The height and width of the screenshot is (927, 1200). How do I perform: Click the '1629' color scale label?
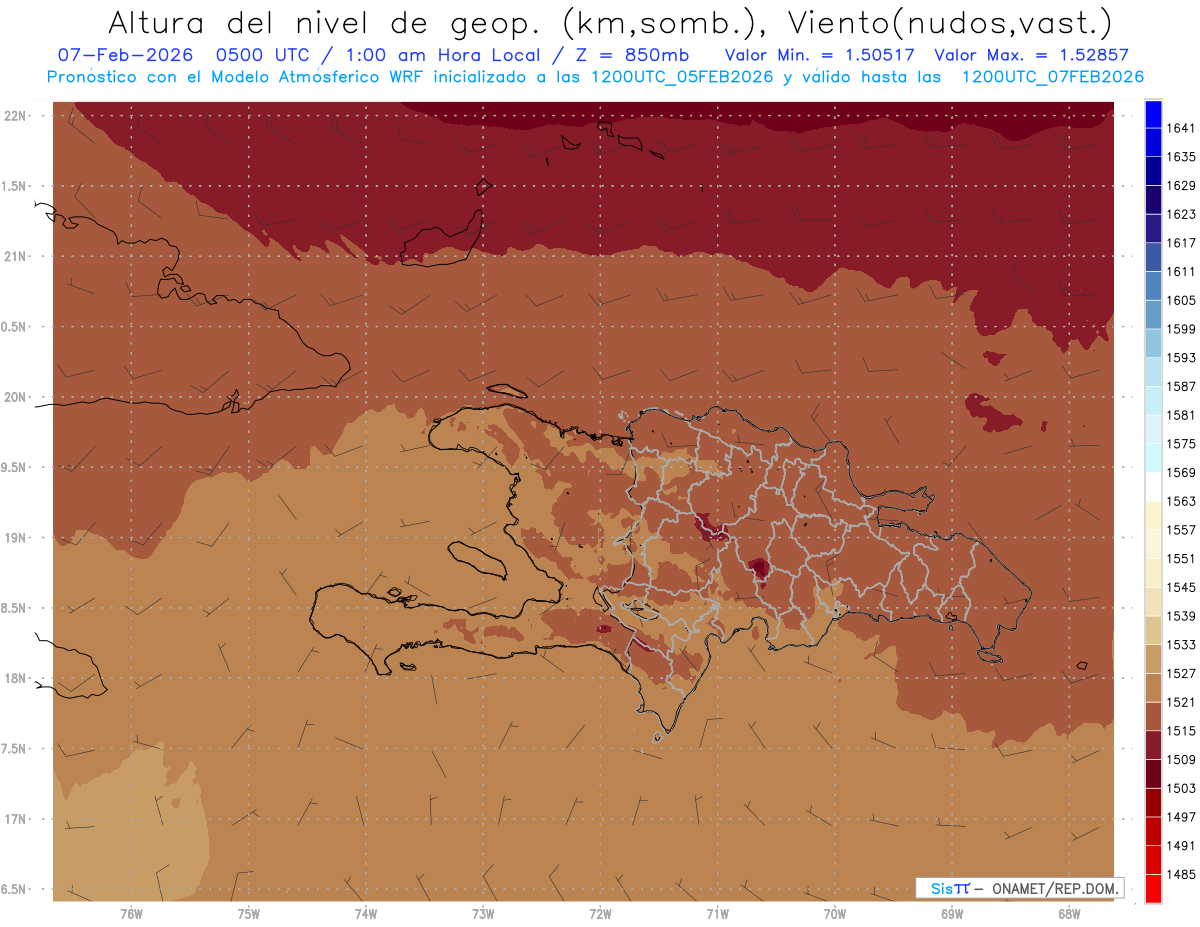1181,185
